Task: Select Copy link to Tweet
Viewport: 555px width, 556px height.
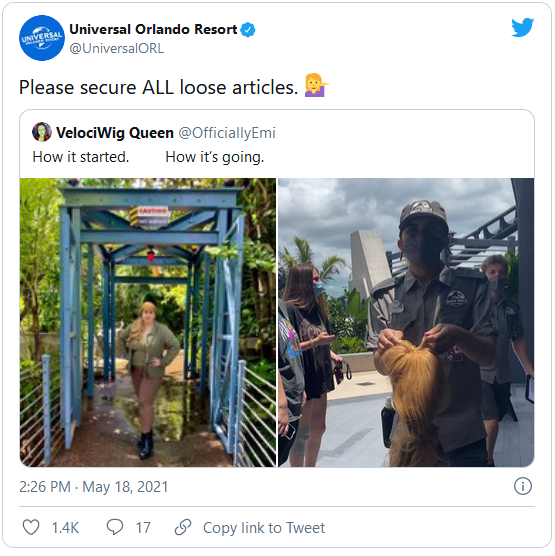Action: pos(264,528)
